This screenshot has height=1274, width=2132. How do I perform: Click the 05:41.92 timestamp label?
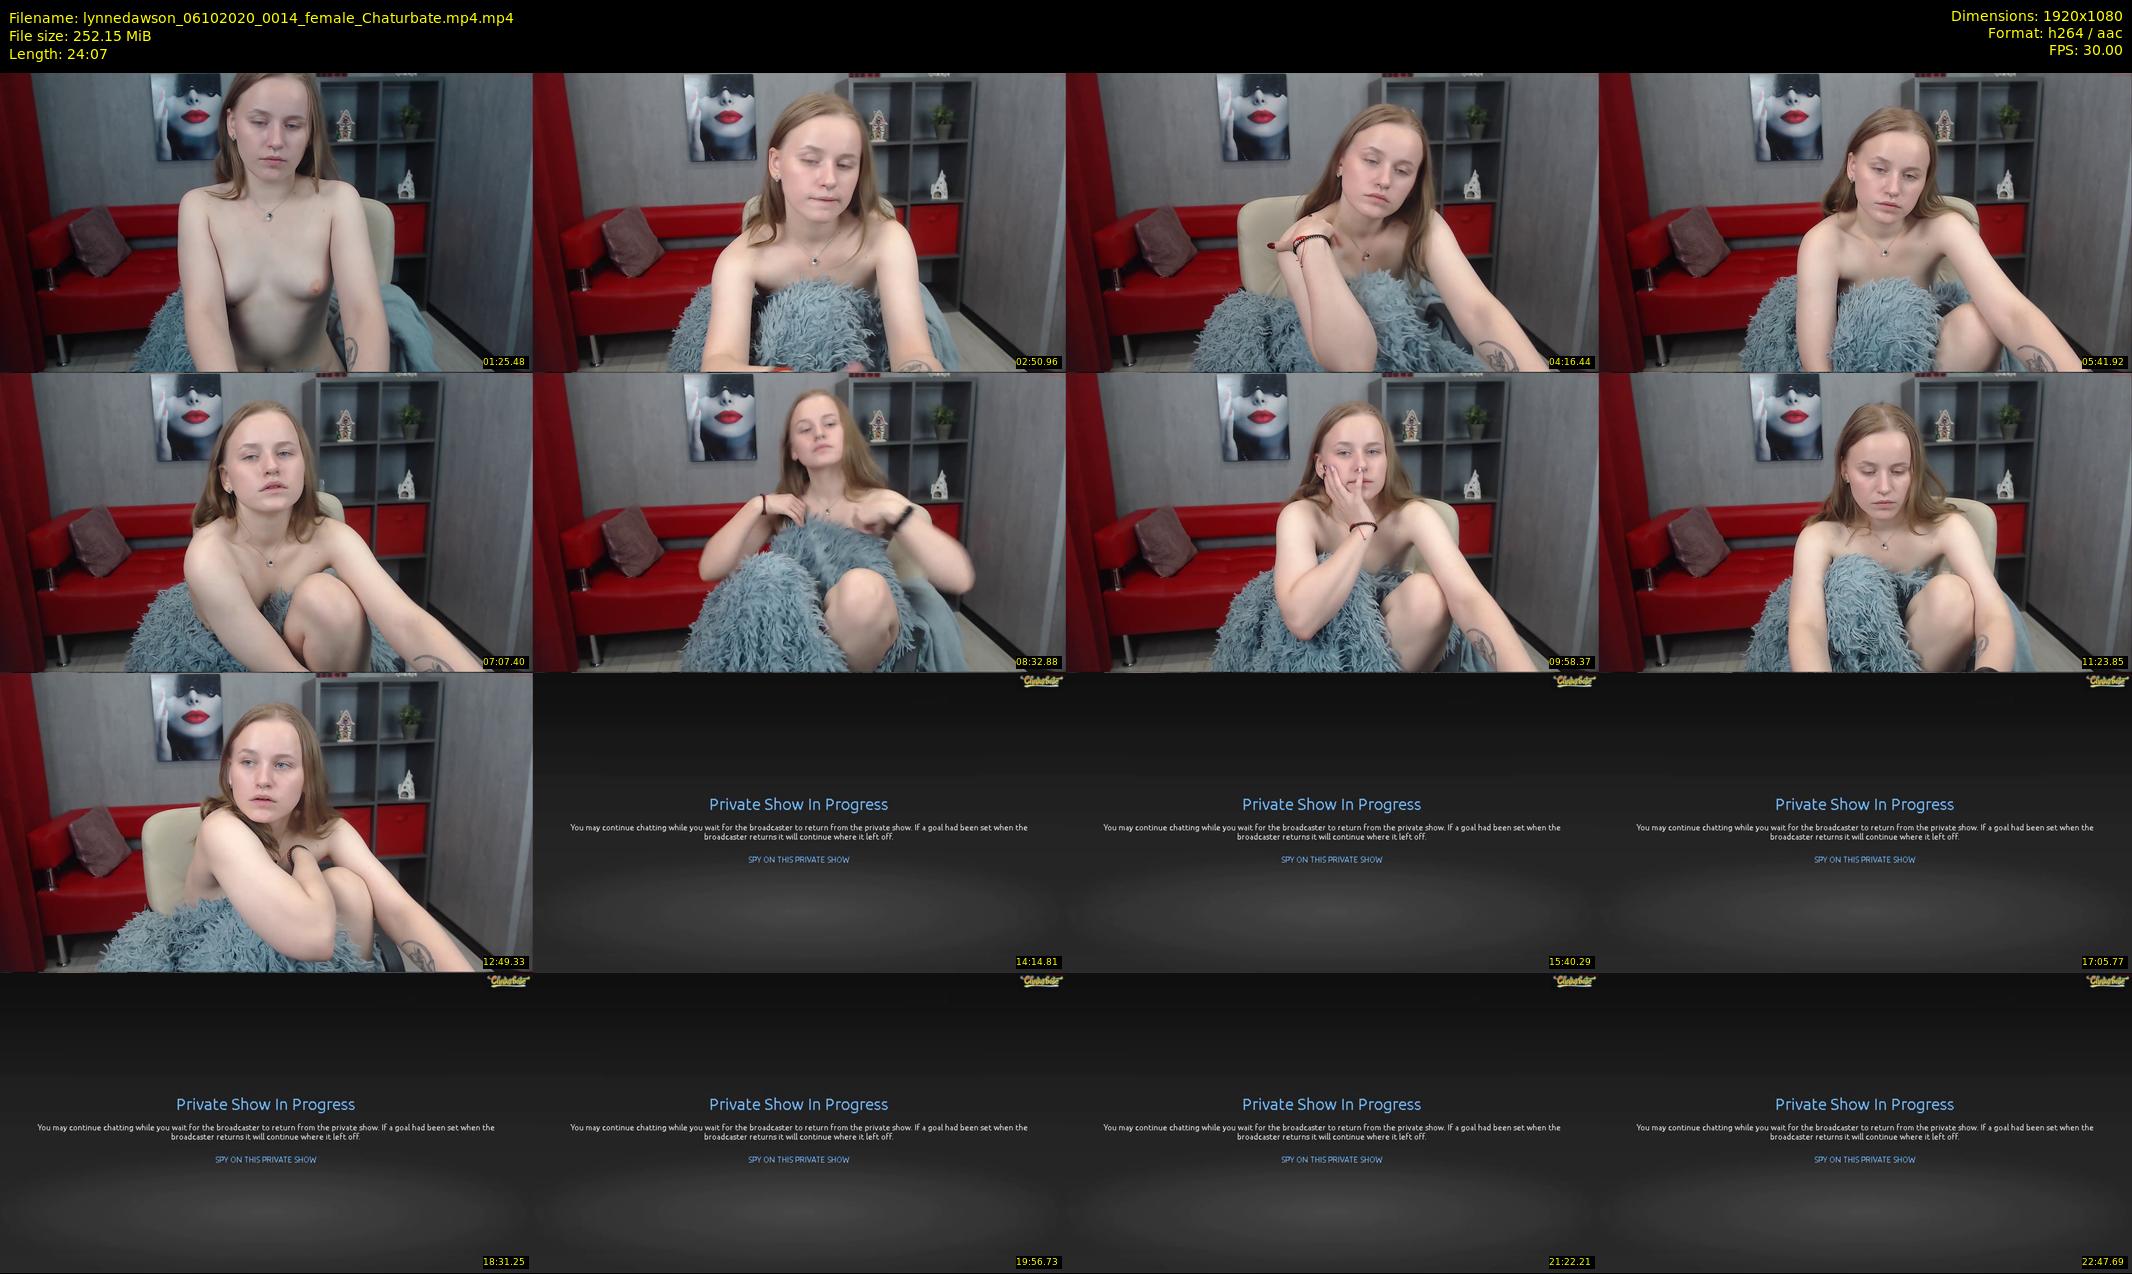tap(2102, 362)
